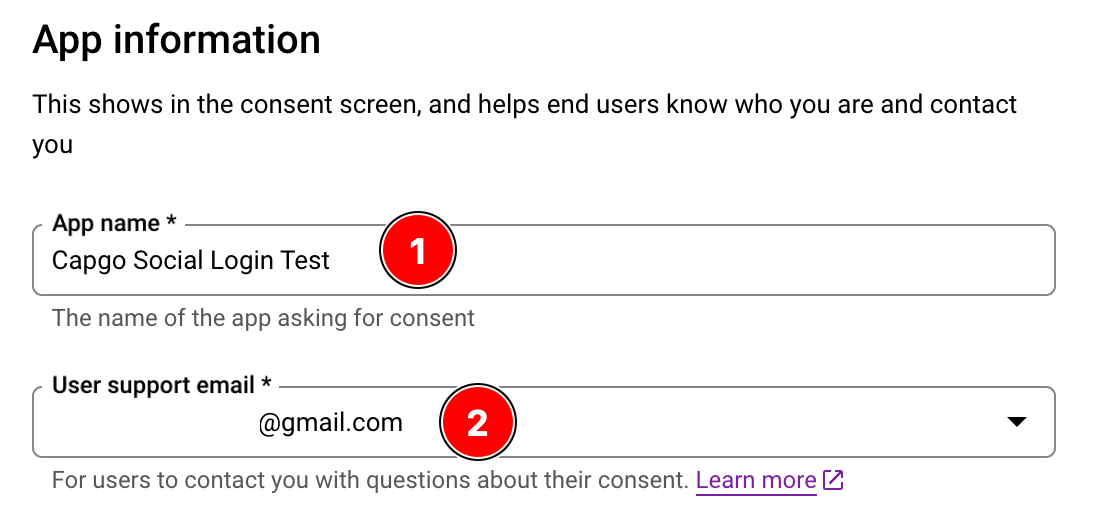Screen dimensions: 1096x532
Task: Click the word "Test" in the App name field
Action: pos(305,261)
